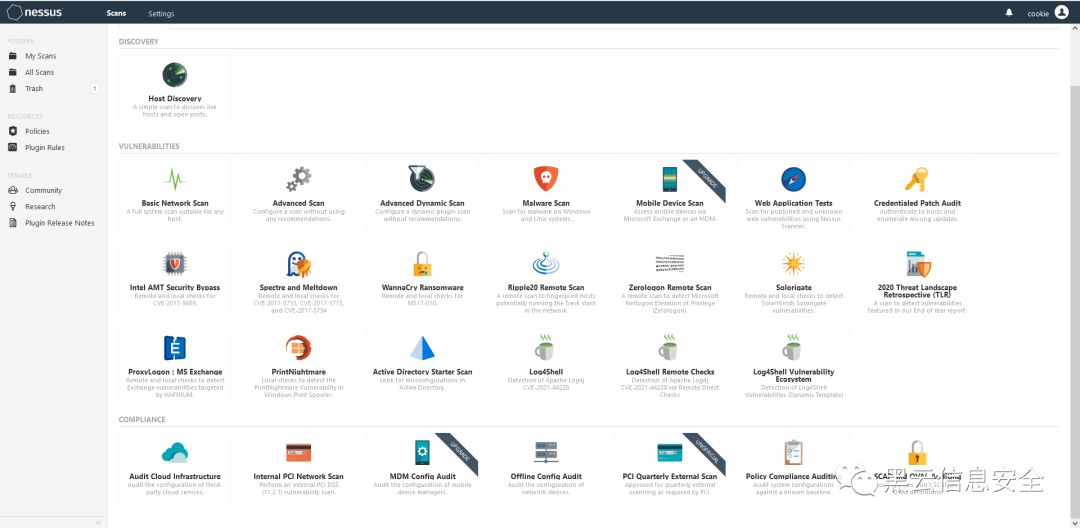Screen dimensions: 1080x528
Task: Choose the WannaCry Ransomware padlock icon
Action: click(x=422, y=264)
